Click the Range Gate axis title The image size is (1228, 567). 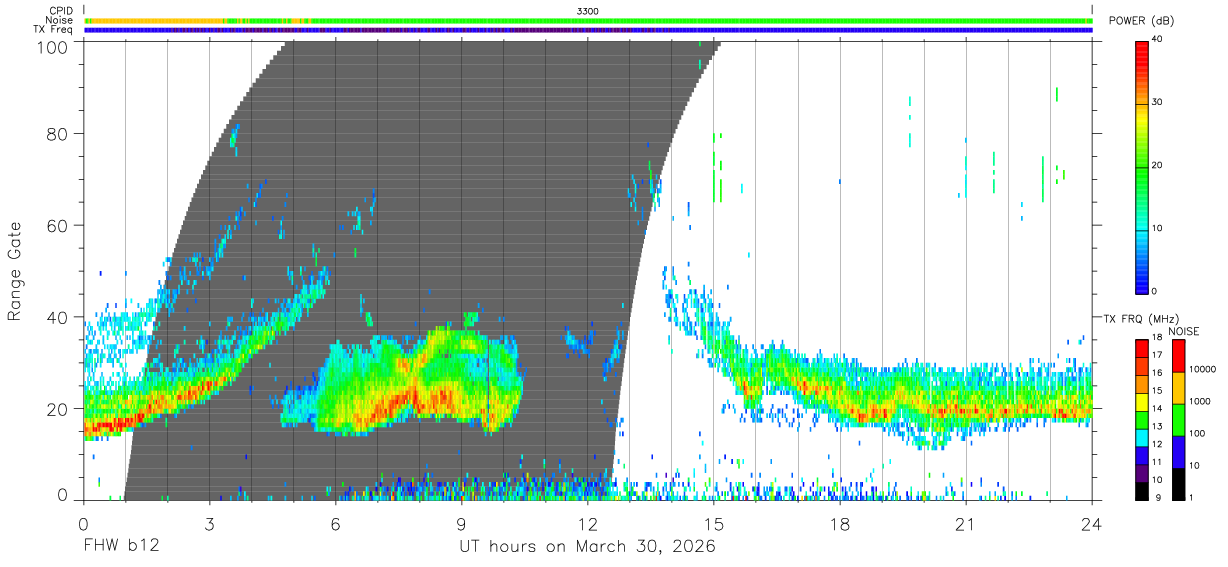[15, 272]
